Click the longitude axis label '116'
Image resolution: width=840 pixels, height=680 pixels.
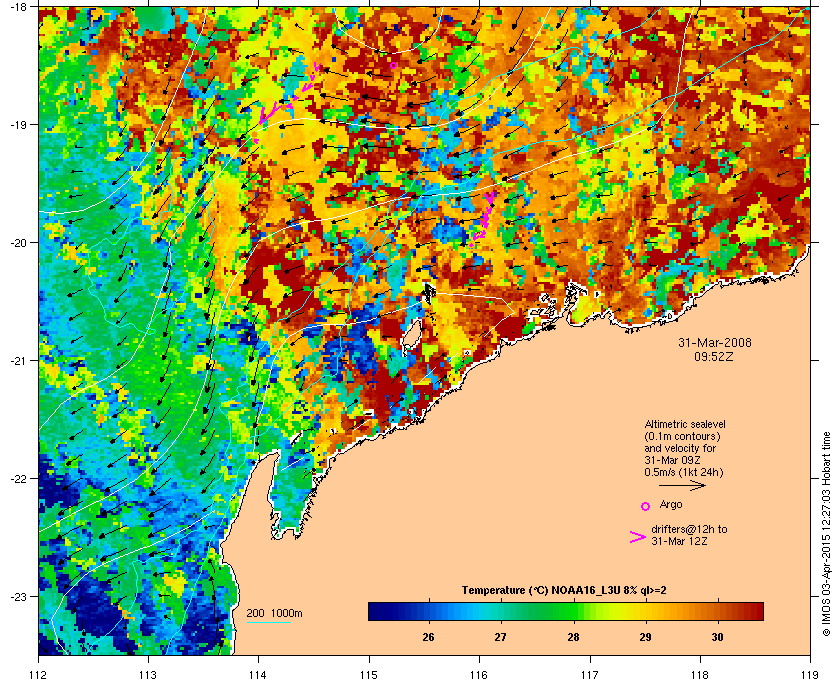[x=479, y=674]
